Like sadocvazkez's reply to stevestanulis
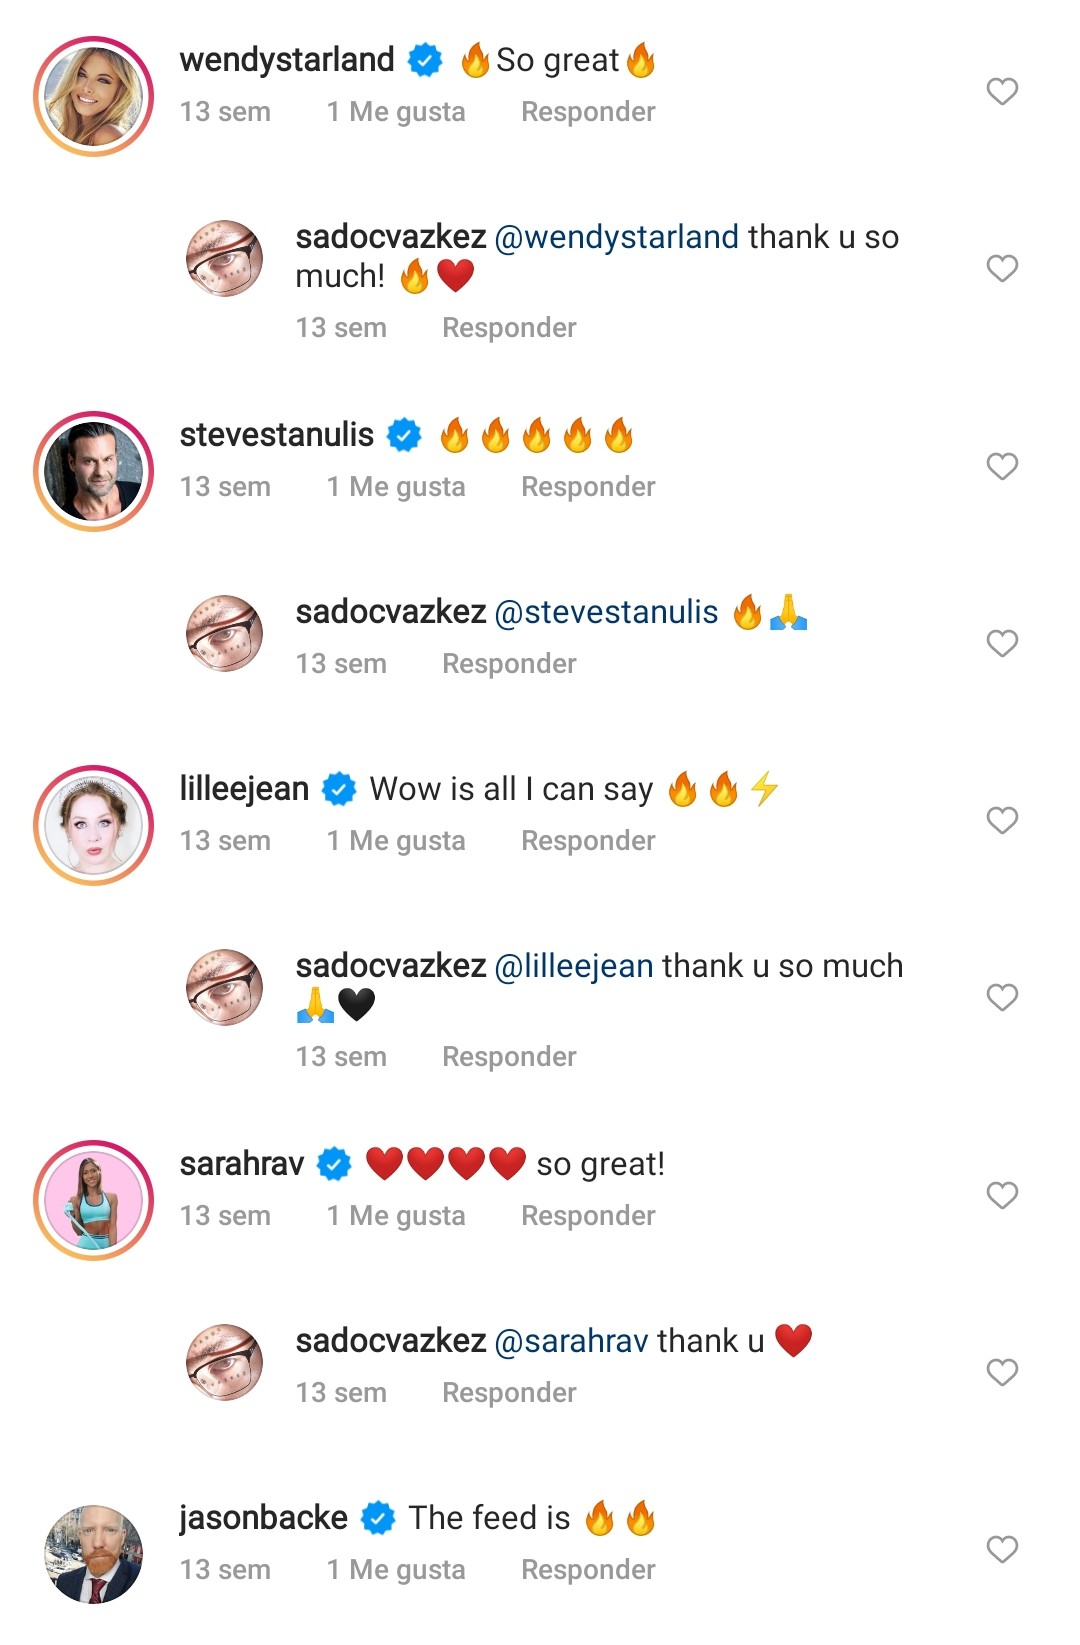The image size is (1080, 1645). coord(1002,643)
